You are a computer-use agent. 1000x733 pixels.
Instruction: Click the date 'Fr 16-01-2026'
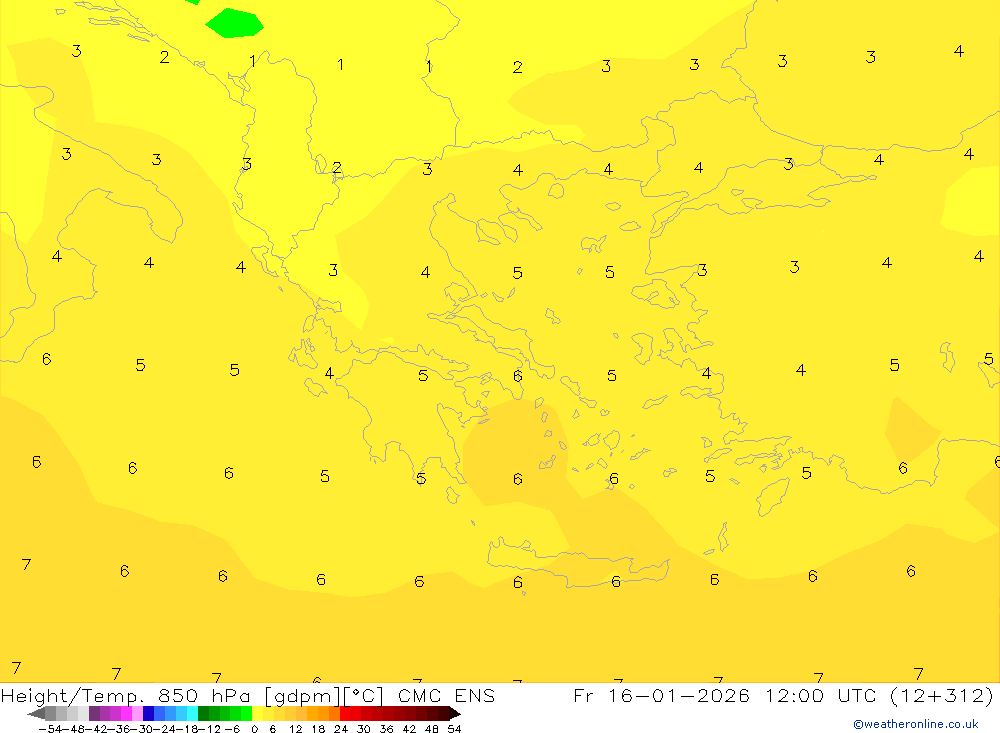[x=661, y=696]
